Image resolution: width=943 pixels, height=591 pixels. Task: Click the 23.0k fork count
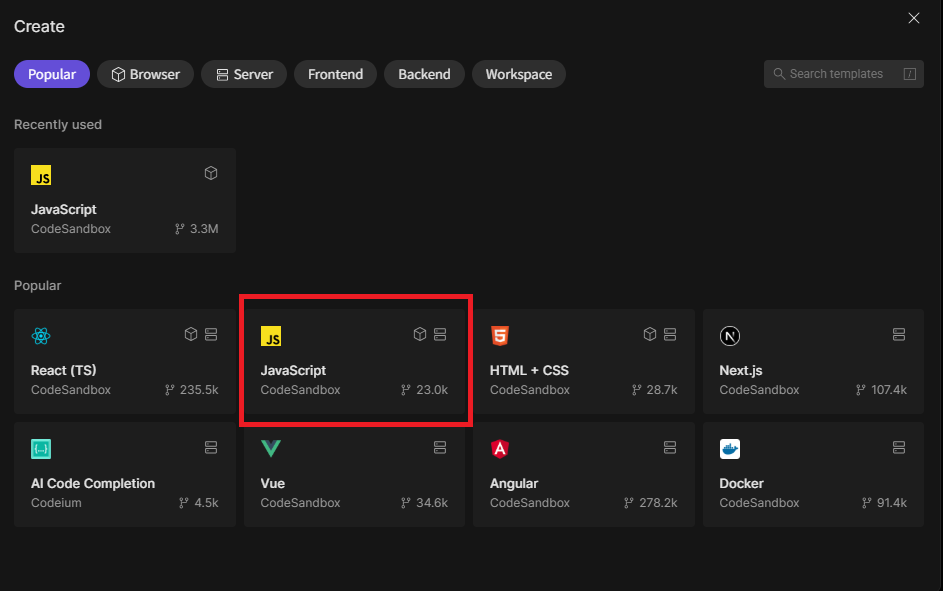[x=432, y=390]
